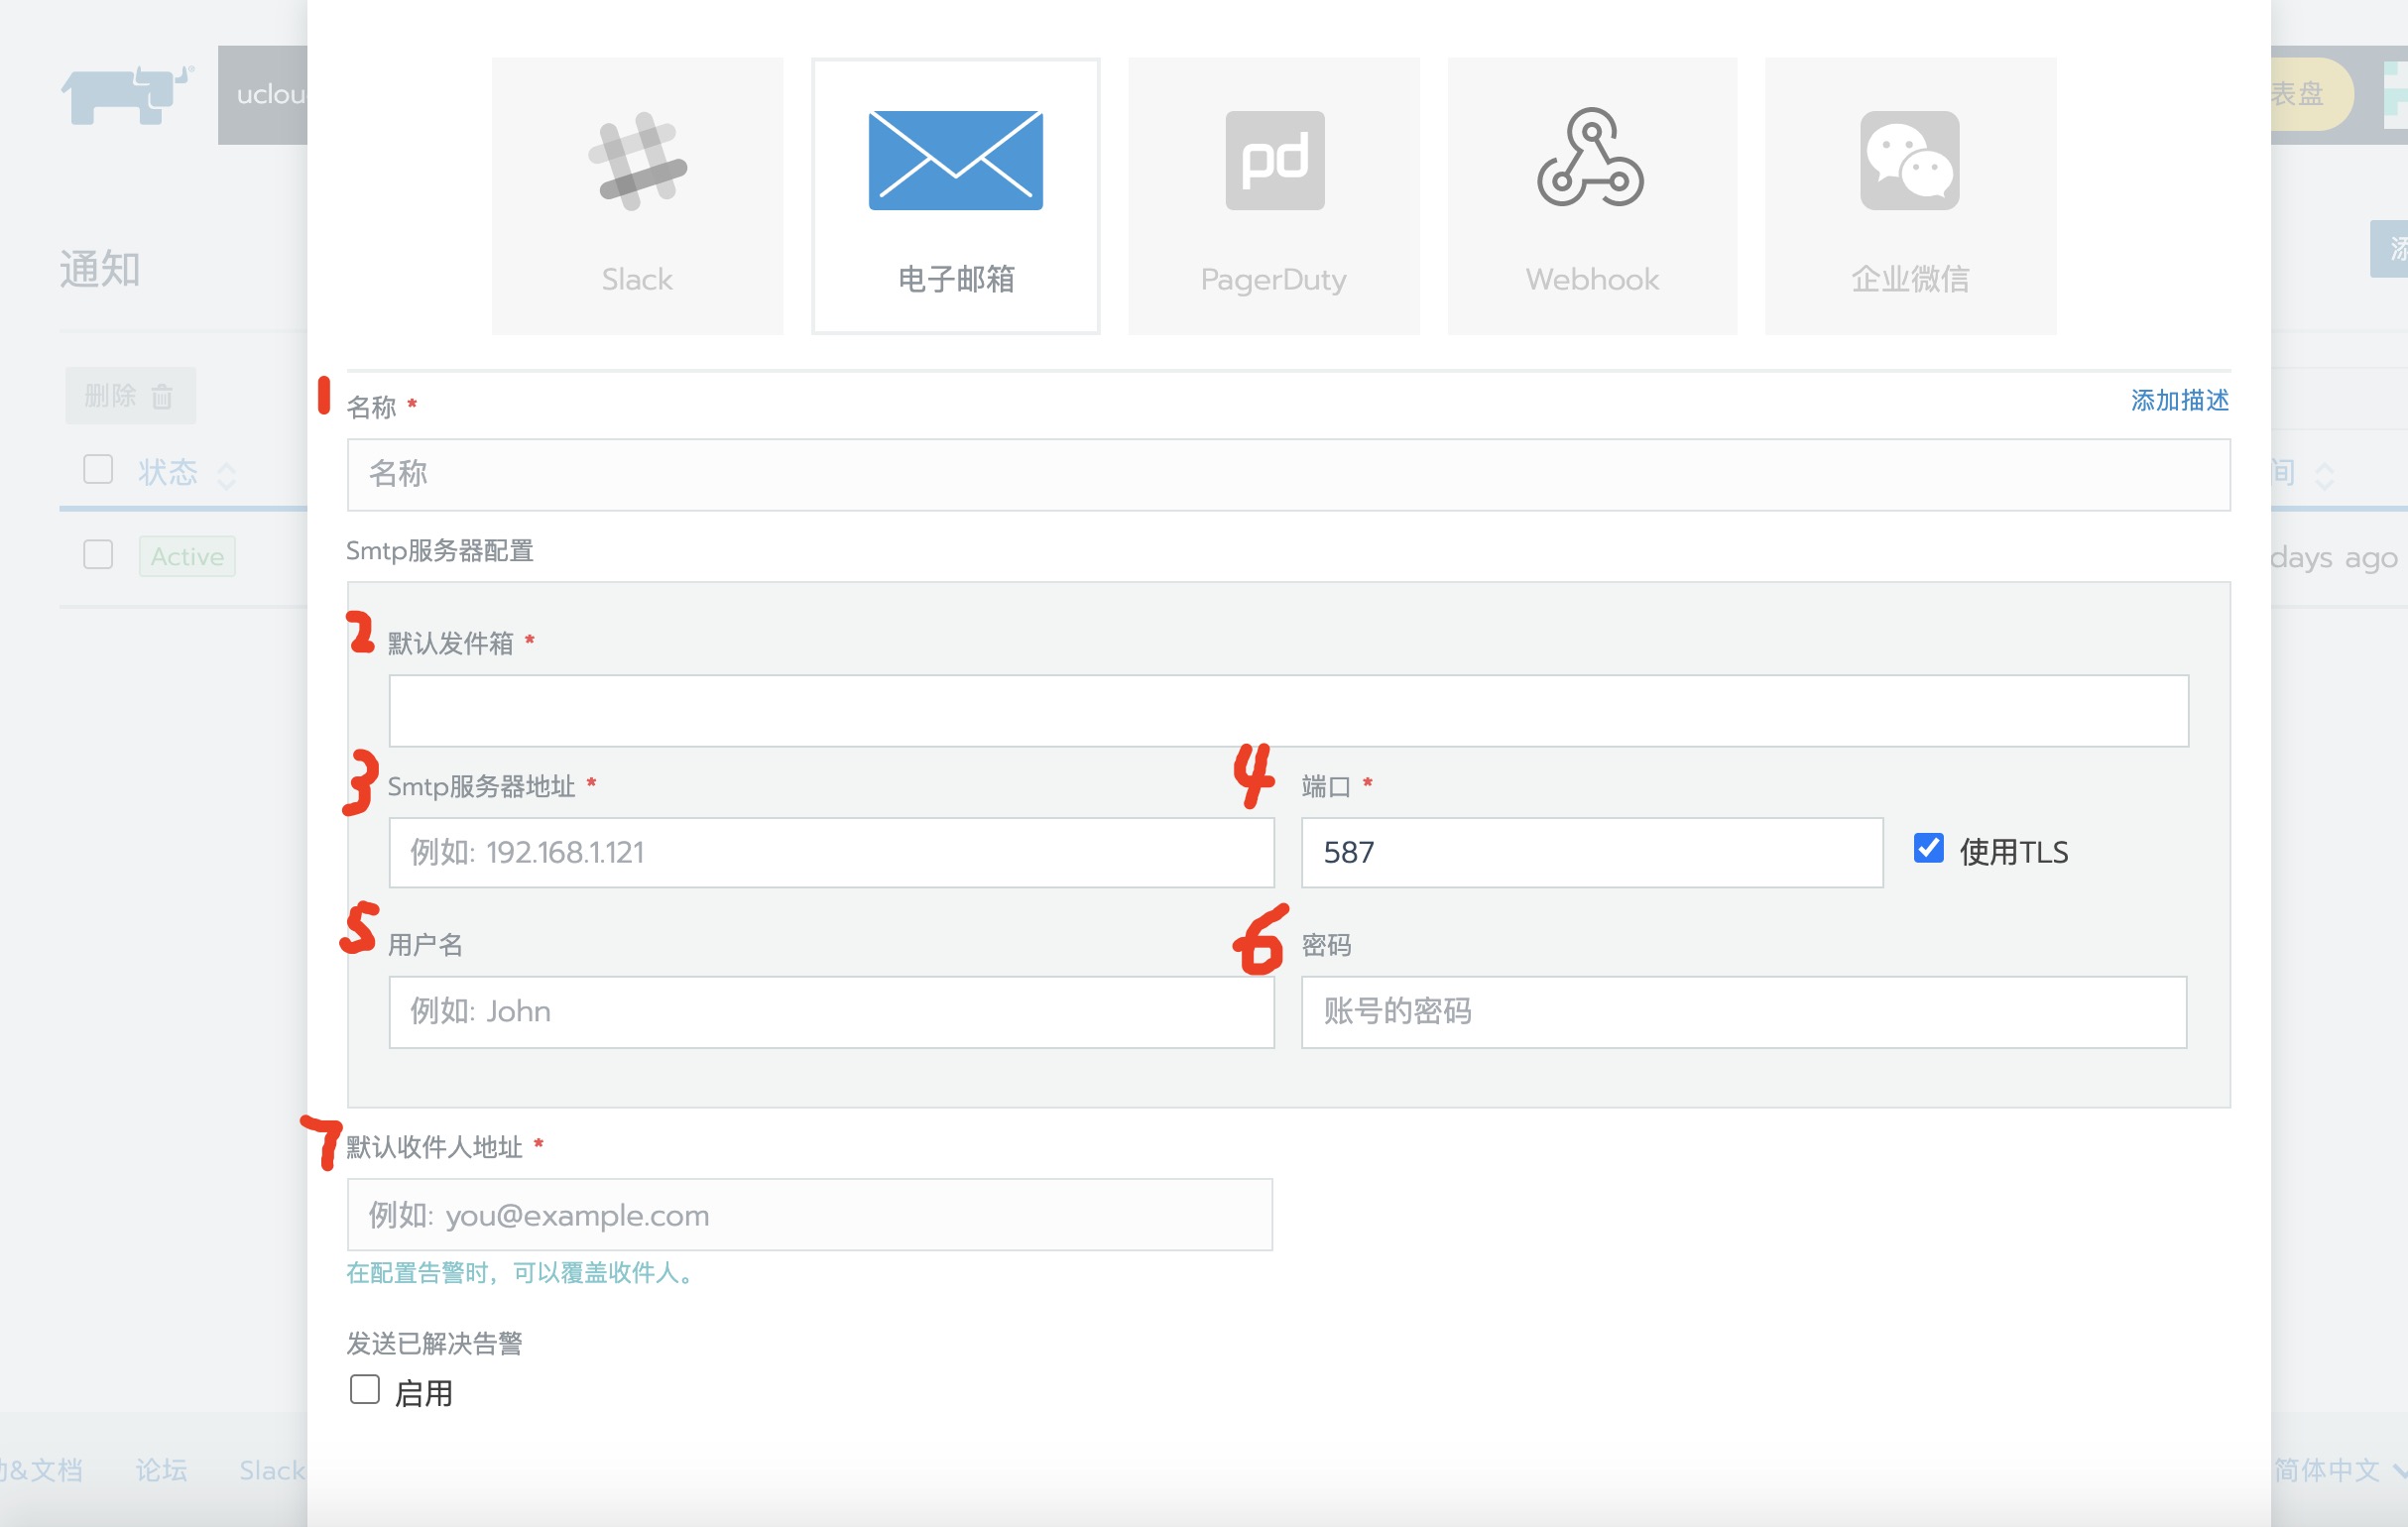Screen dimensions: 2408x1527
Task: Check the Active row selection checkbox
Action: coord(97,555)
